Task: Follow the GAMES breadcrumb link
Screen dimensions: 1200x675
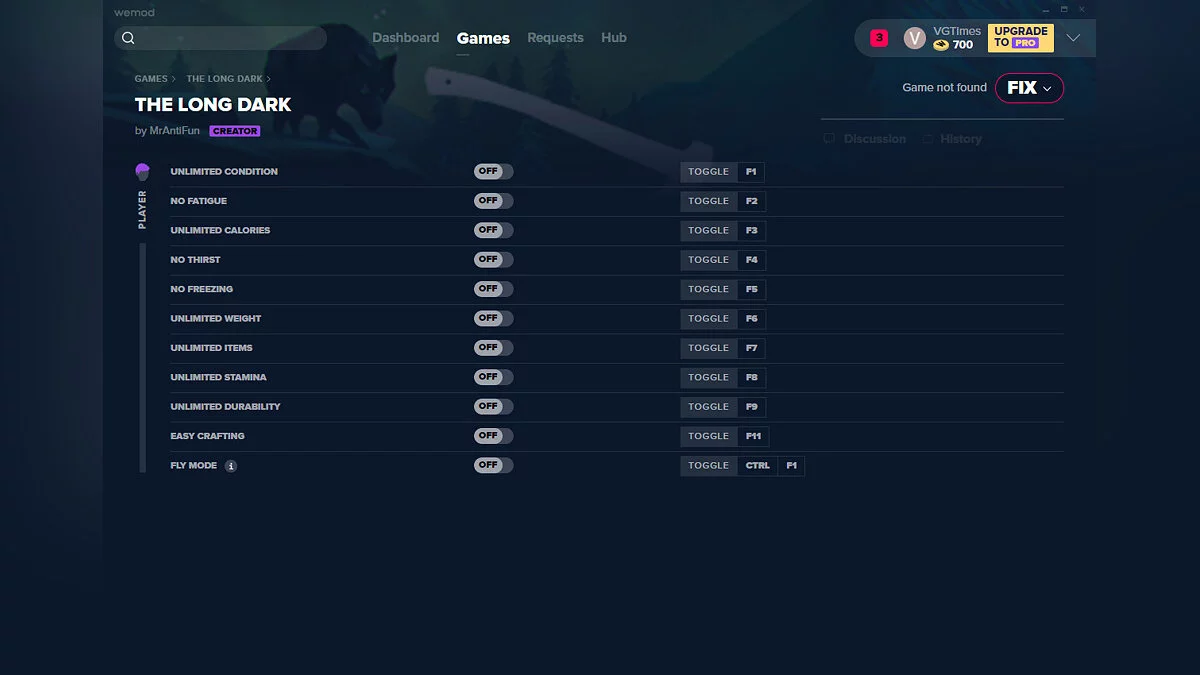Action: [151, 78]
